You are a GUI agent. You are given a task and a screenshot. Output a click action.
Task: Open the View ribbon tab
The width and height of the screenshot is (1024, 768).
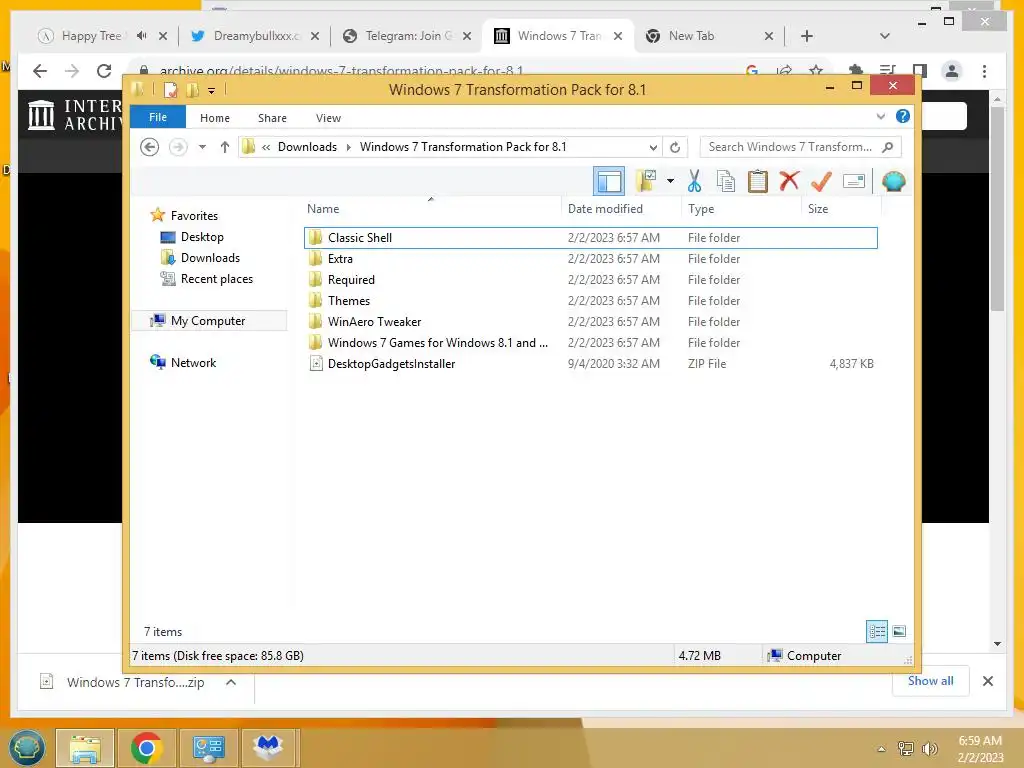(328, 118)
